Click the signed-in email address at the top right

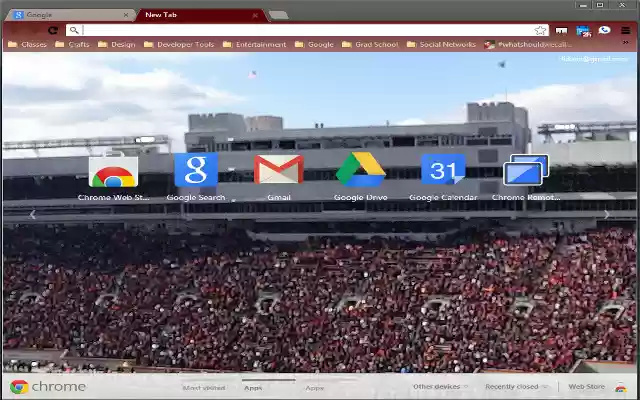tap(594, 59)
